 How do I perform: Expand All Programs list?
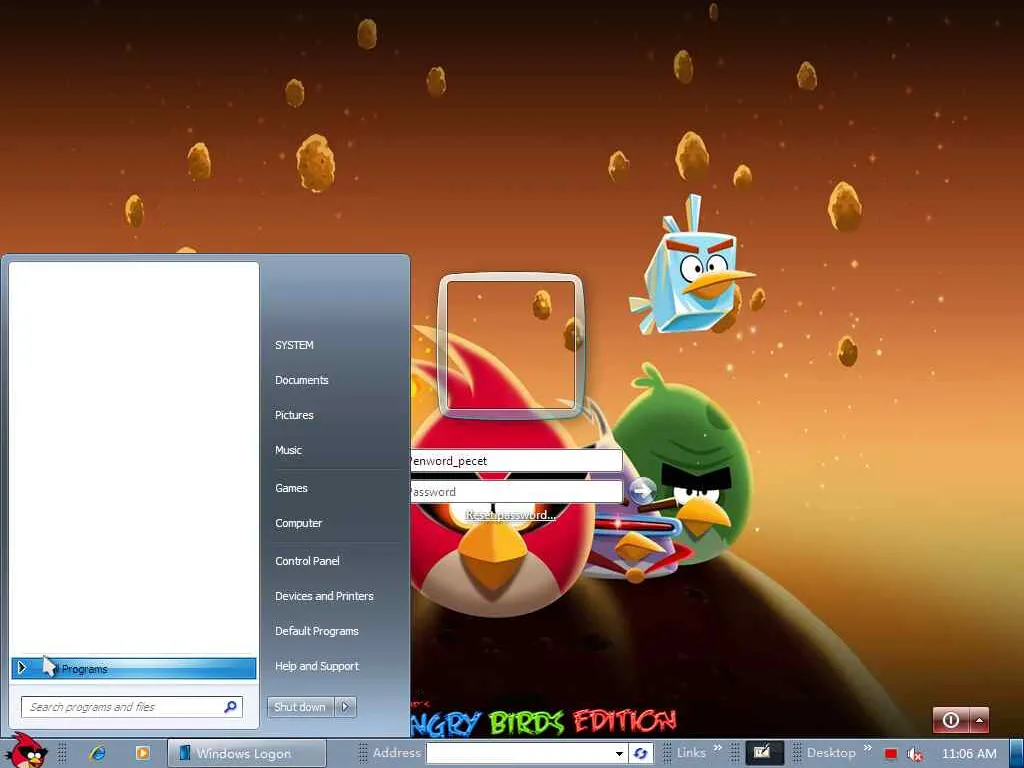pos(134,668)
